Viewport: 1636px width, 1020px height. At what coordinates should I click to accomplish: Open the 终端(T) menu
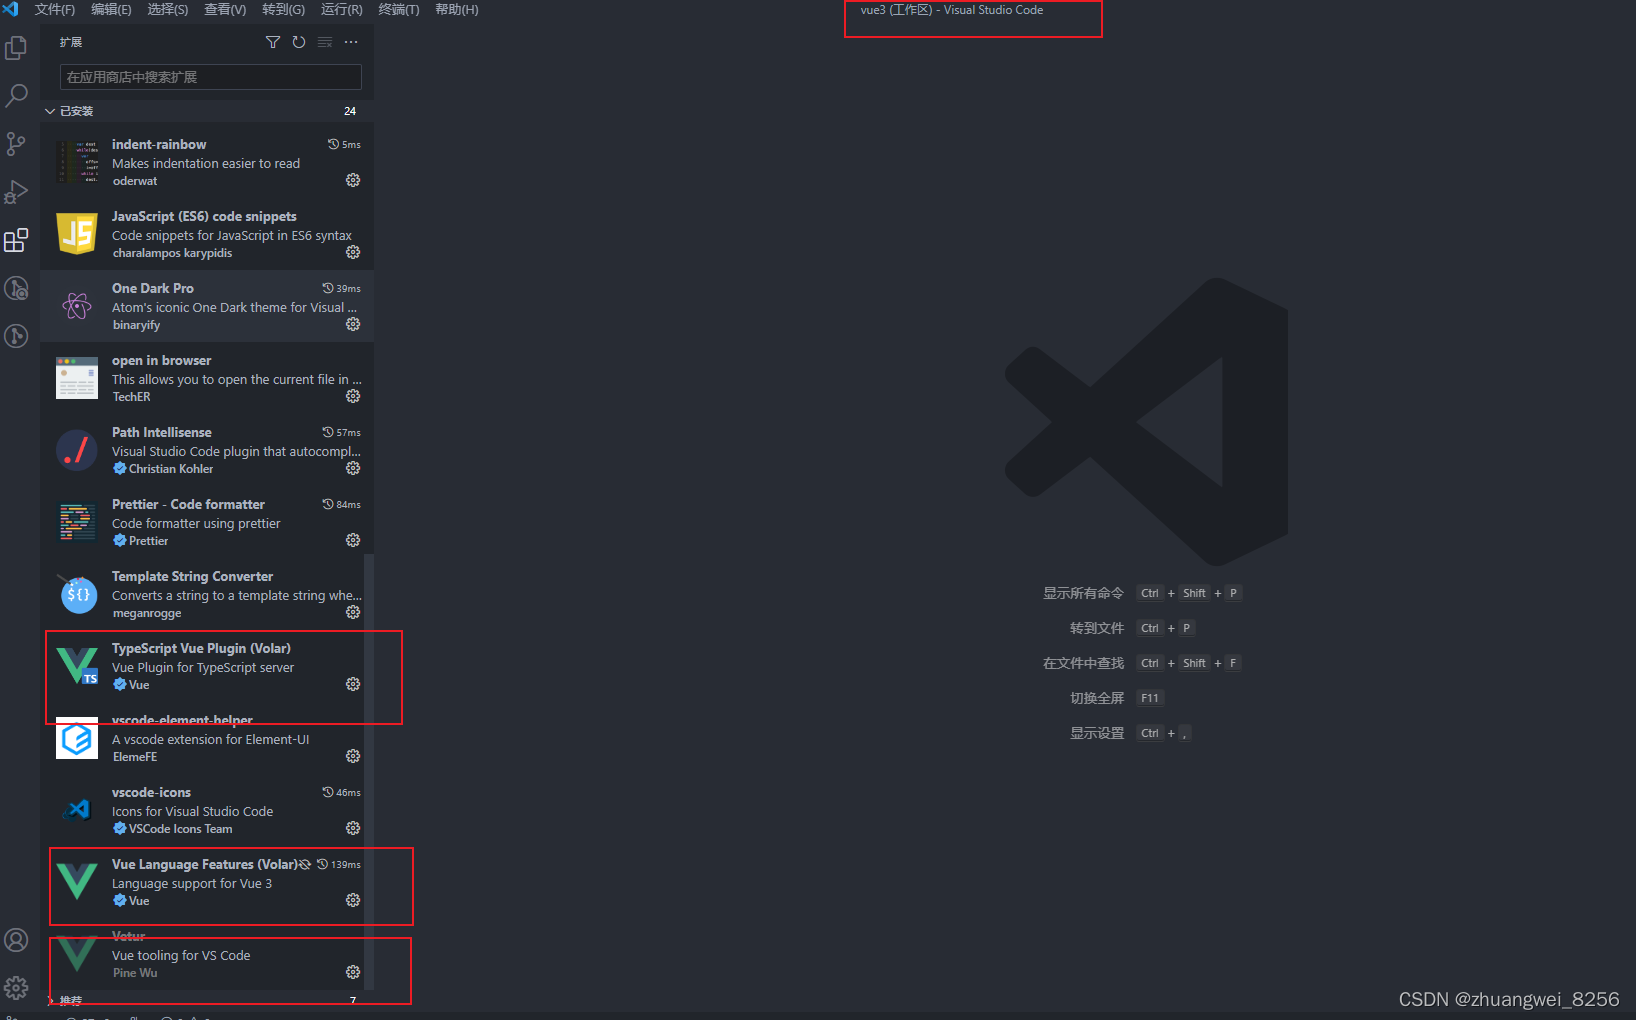[399, 9]
